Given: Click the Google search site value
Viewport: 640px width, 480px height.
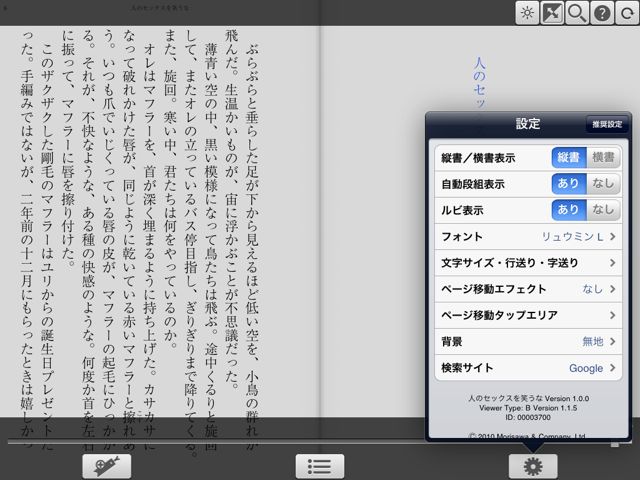Looking at the screenshot, I should click(586, 368).
